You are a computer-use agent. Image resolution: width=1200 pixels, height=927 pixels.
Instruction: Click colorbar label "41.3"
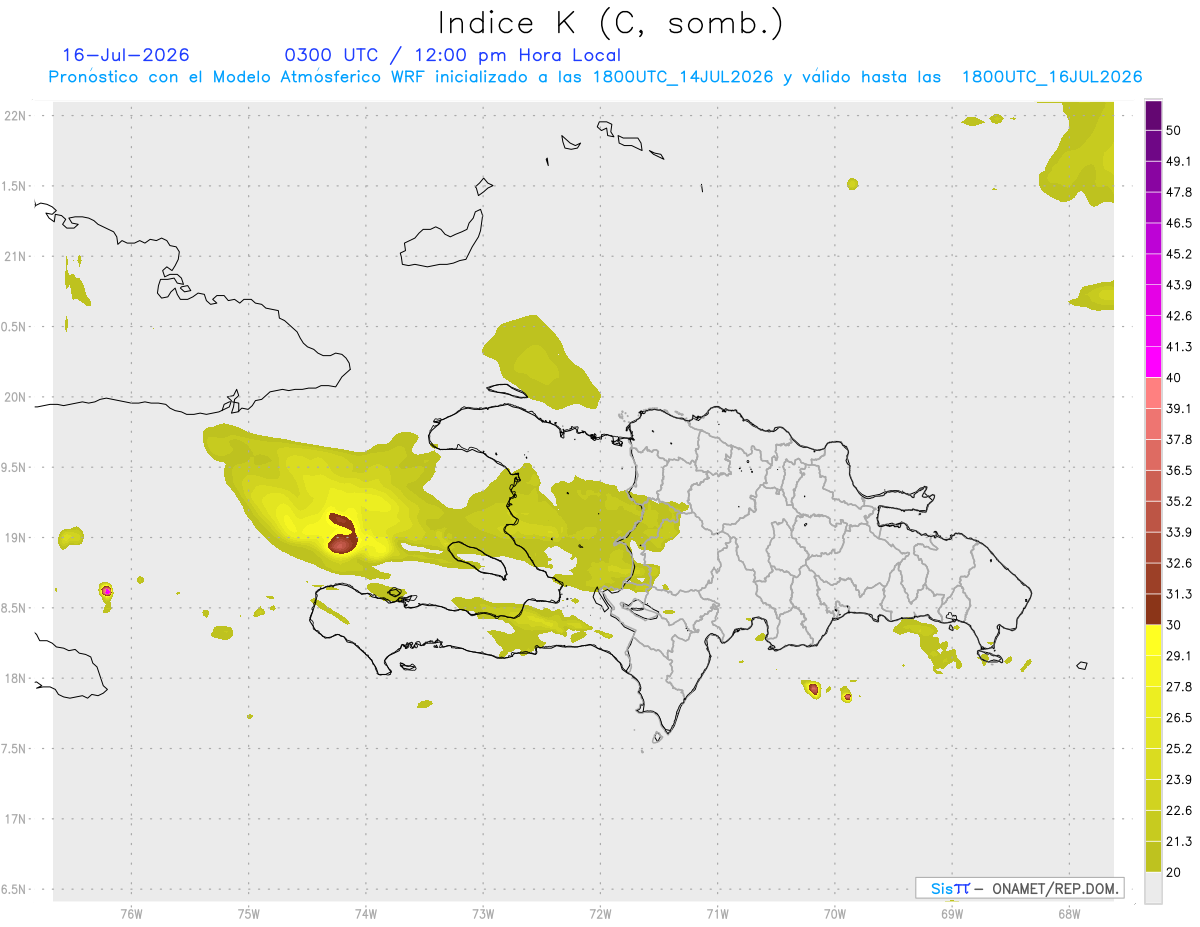(1179, 347)
